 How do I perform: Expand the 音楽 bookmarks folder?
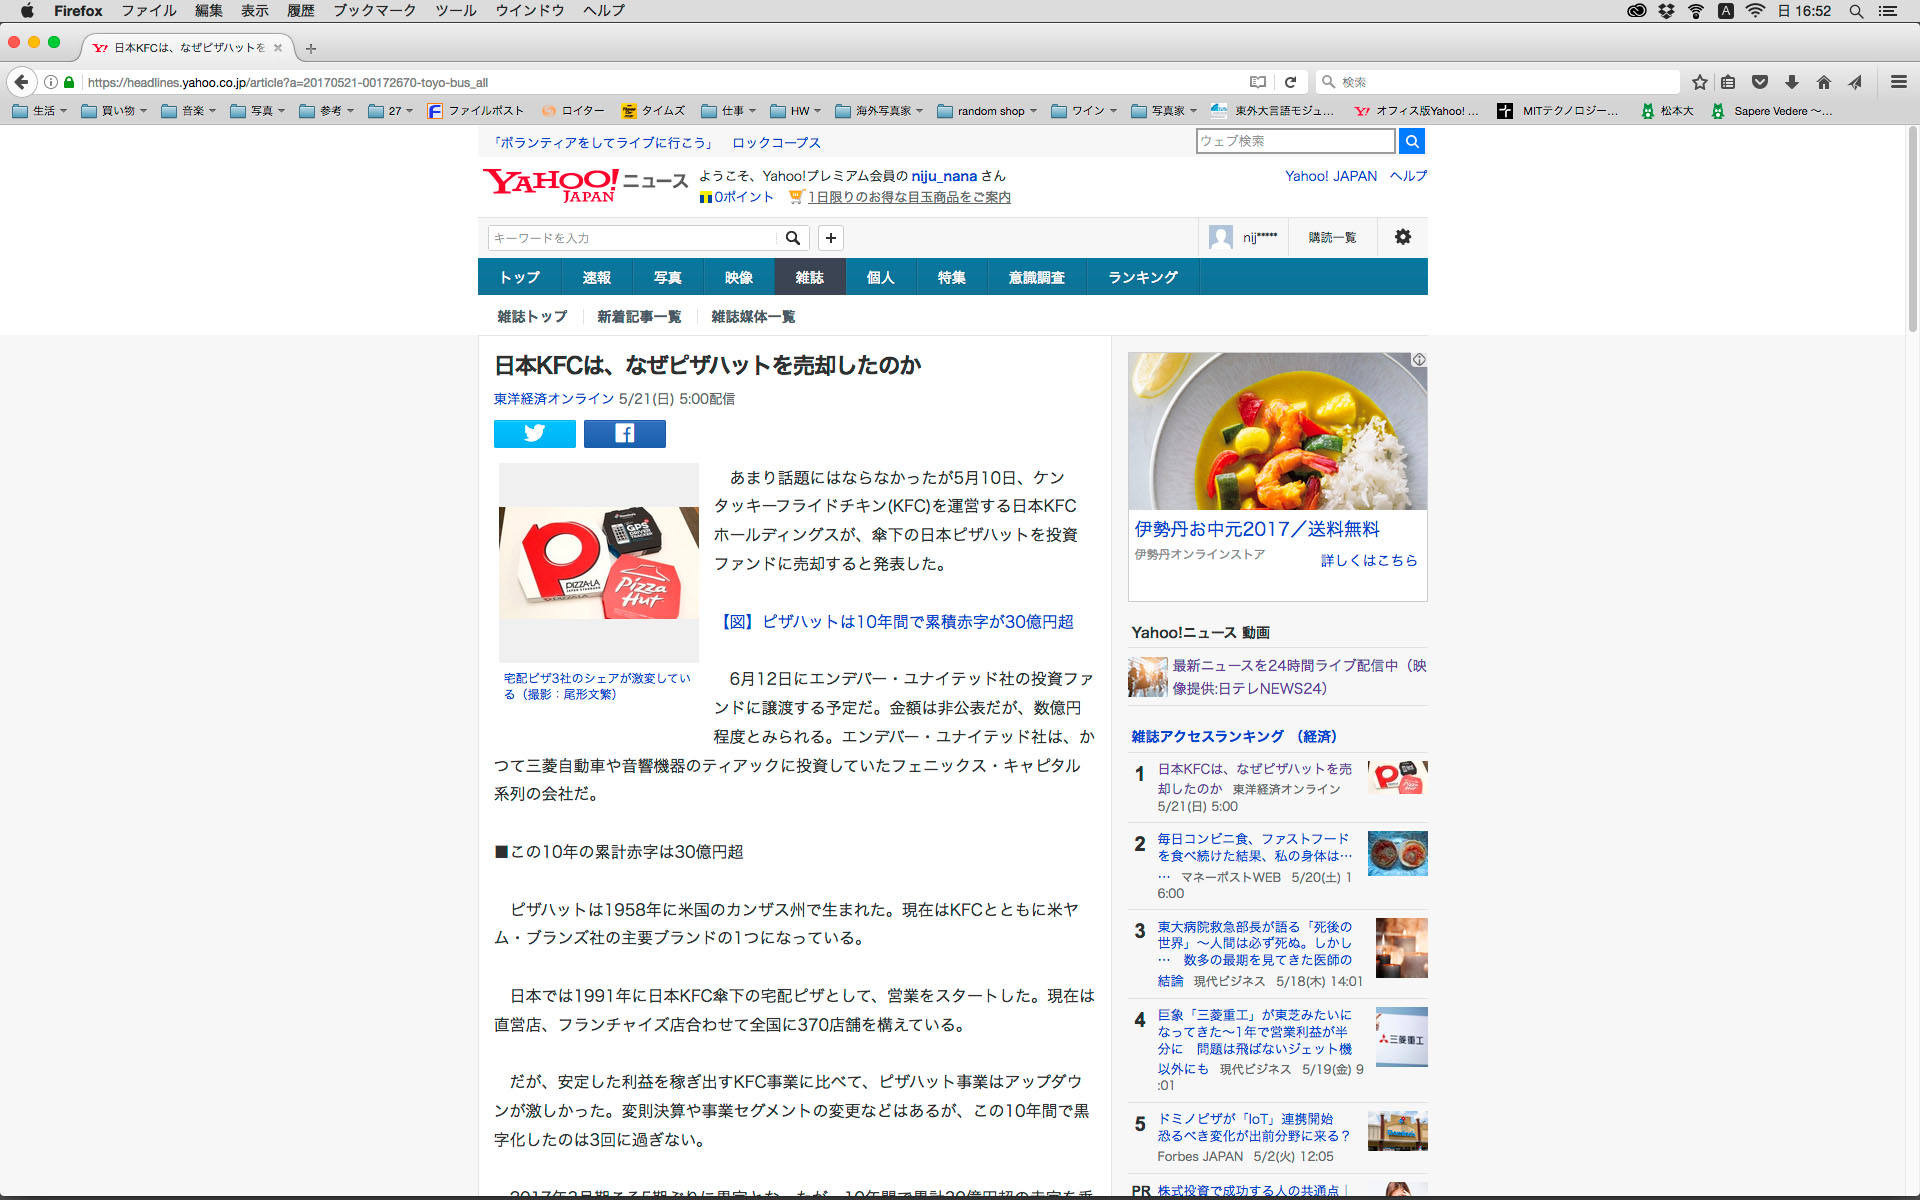(x=188, y=111)
